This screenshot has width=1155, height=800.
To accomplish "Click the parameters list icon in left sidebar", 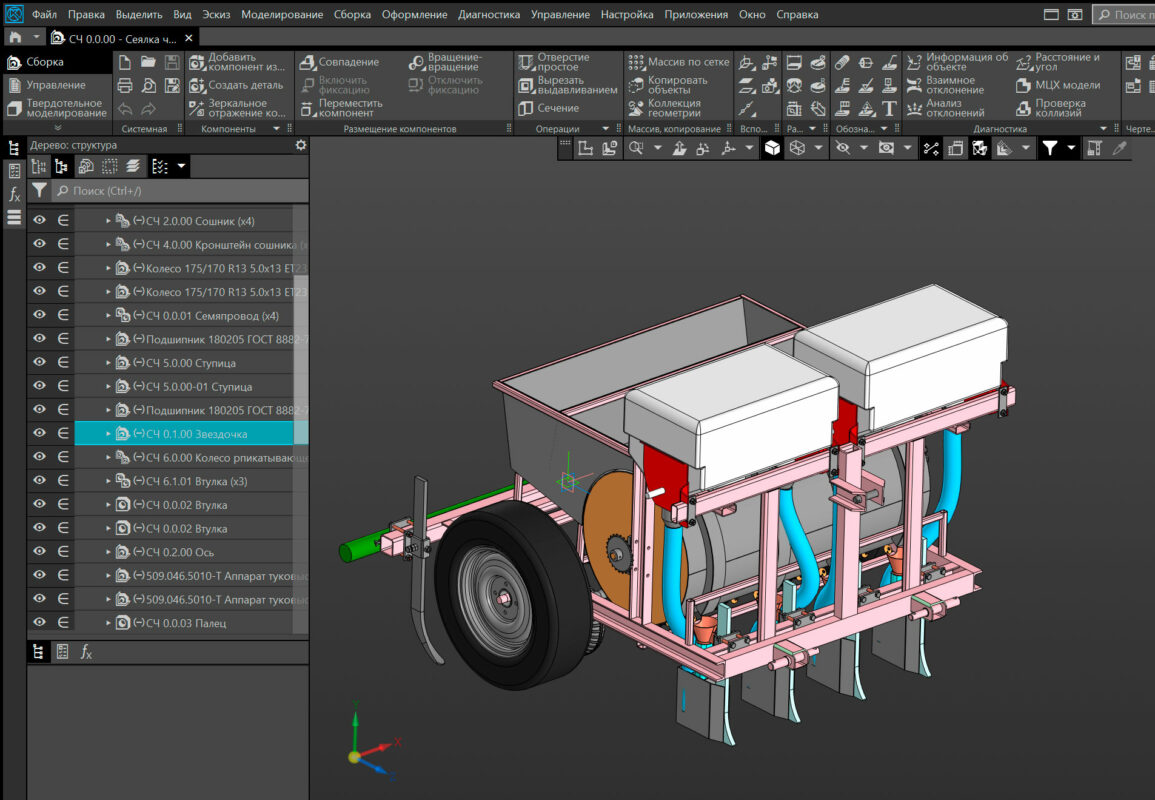I will 14,171.
